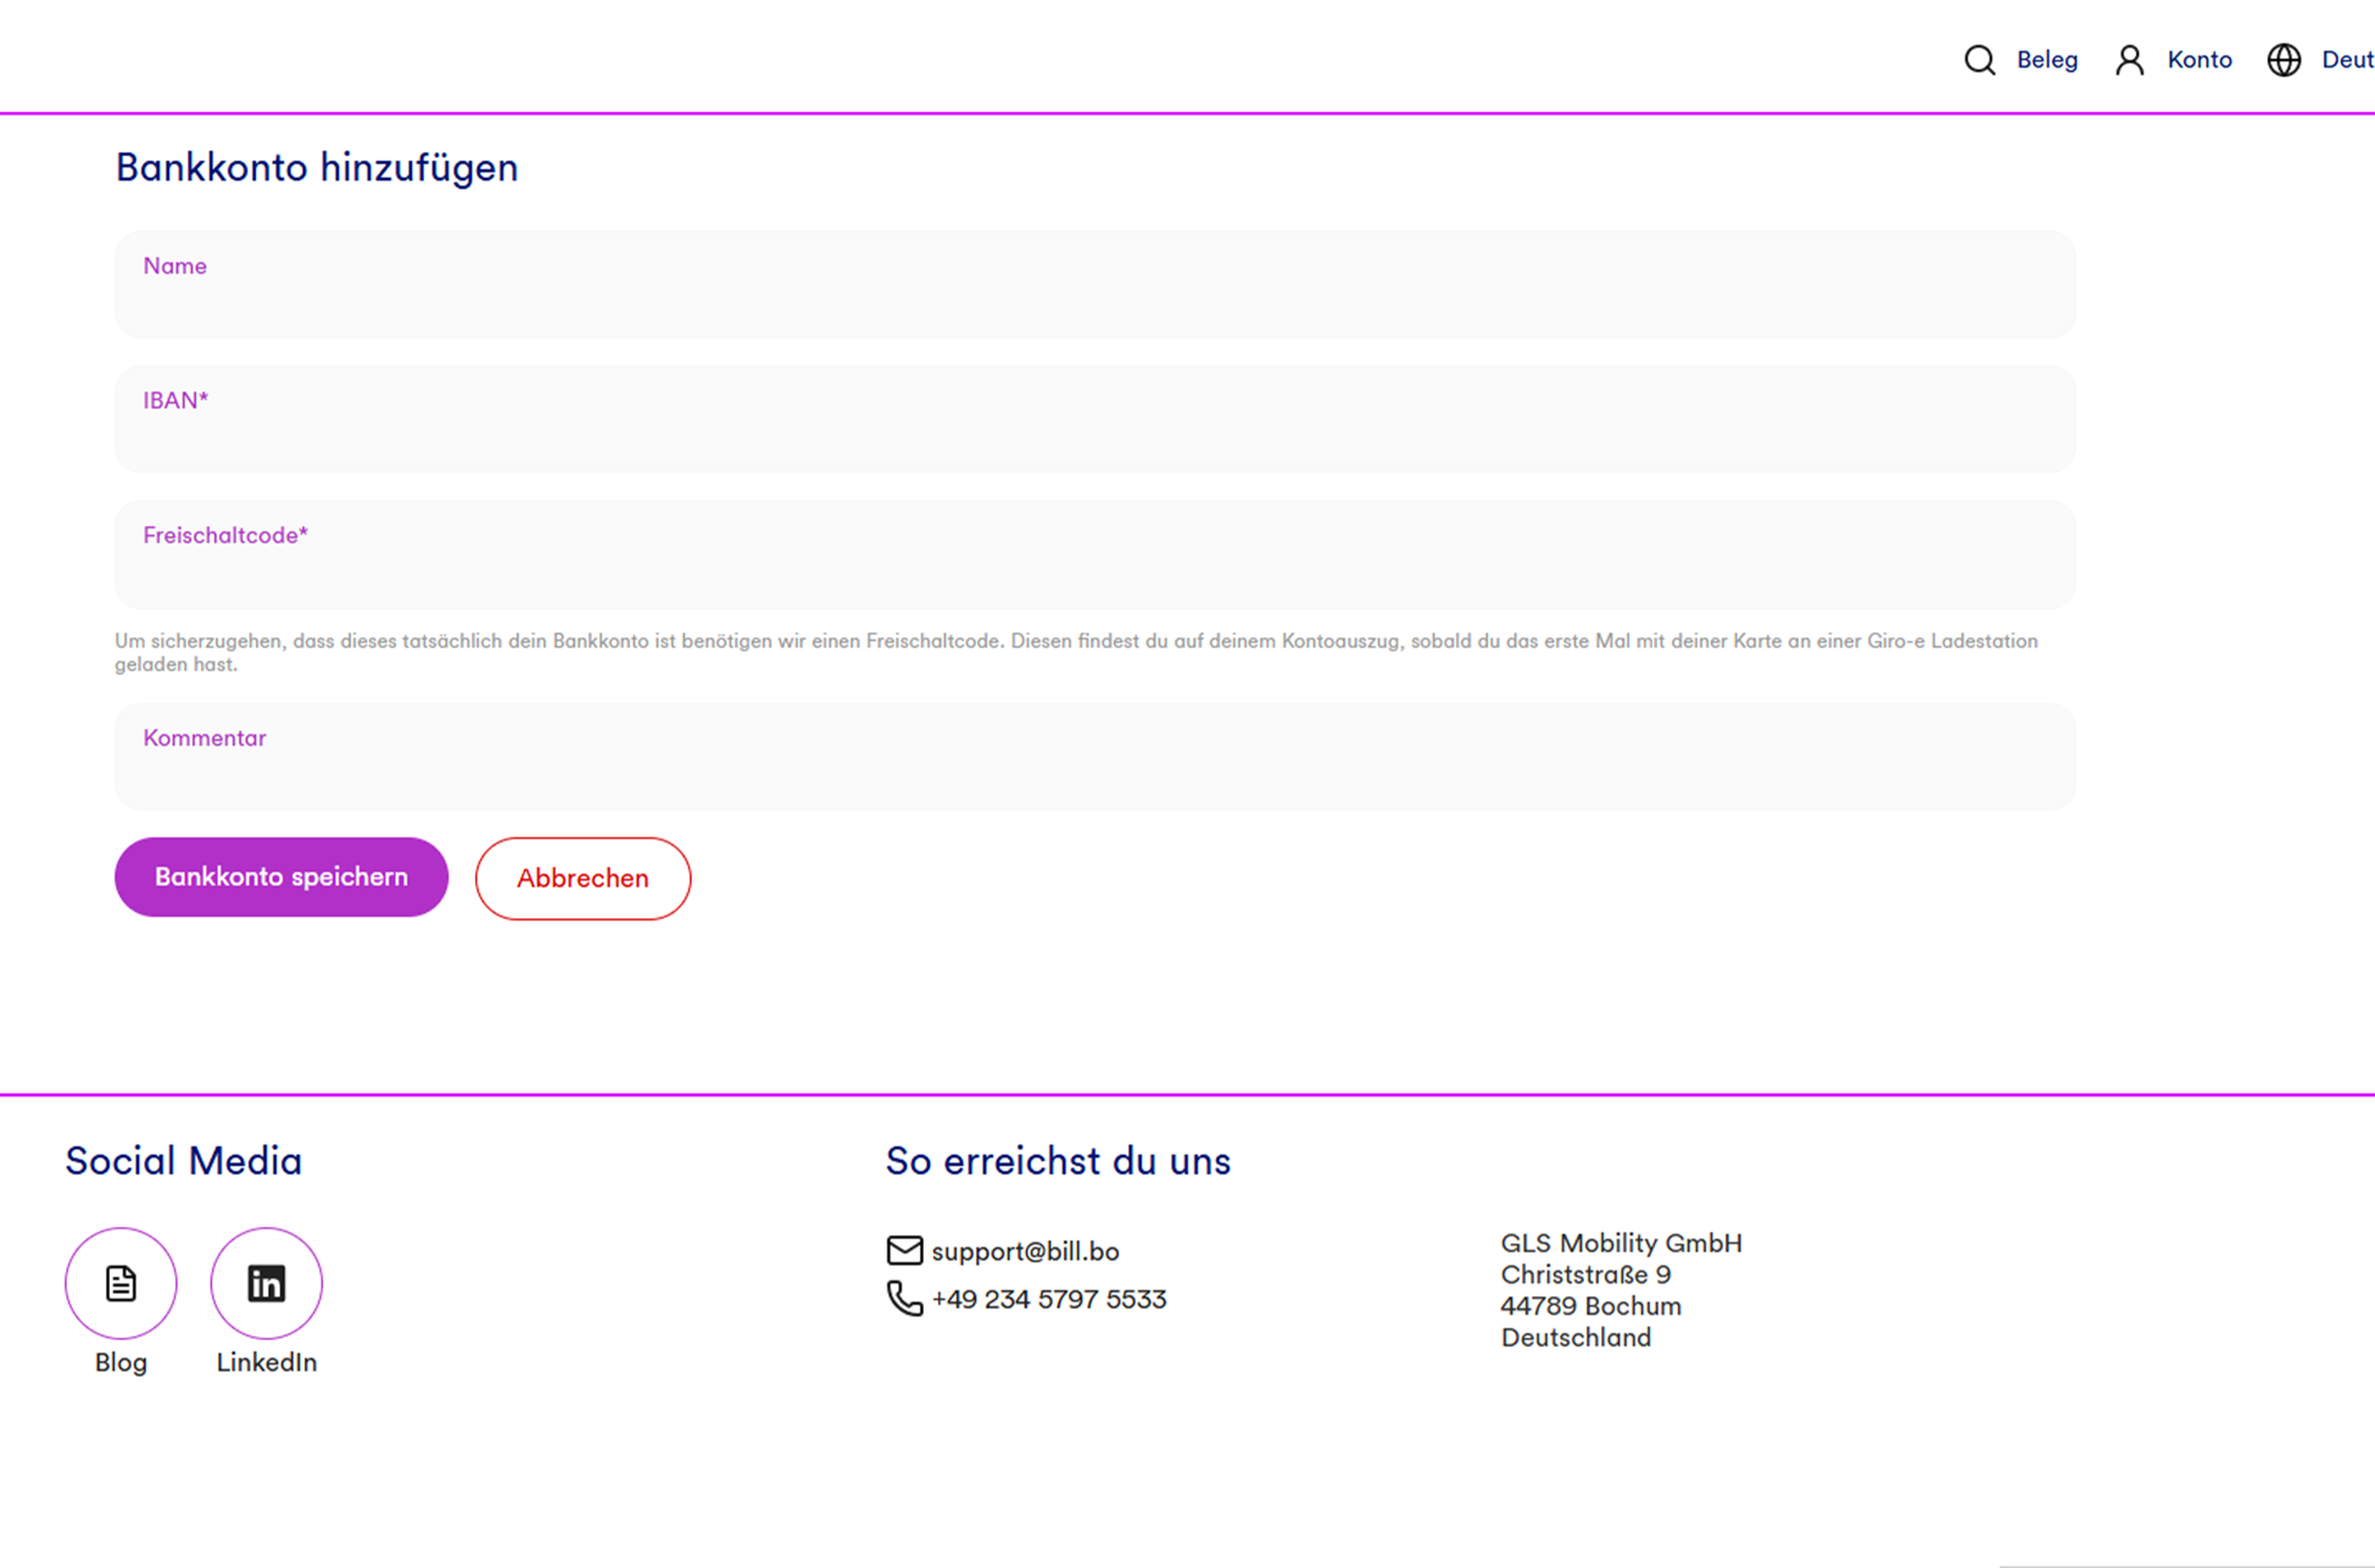
Task: Click the GLS Mobility GmbH text
Action: coord(1621,1243)
